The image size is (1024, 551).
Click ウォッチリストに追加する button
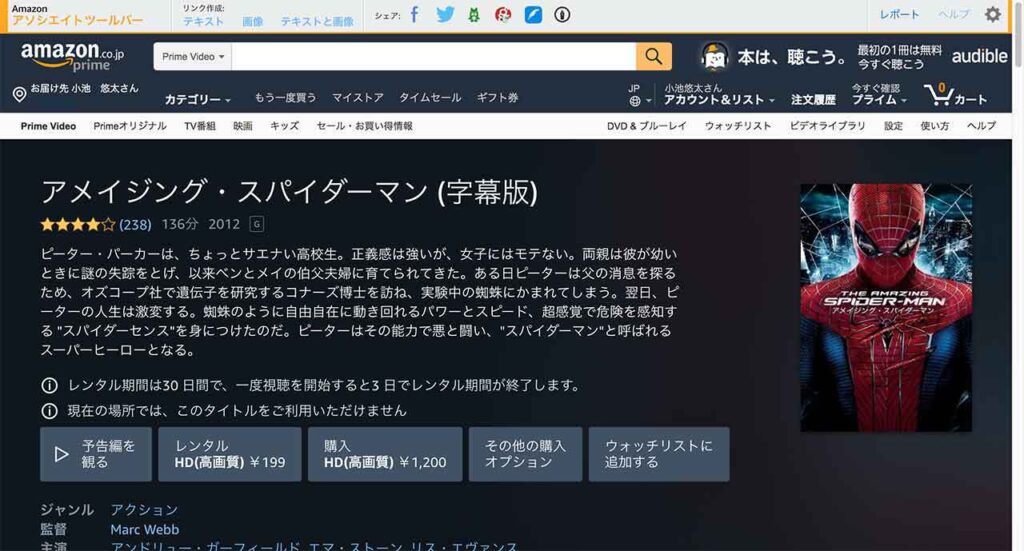click(659, 454)
